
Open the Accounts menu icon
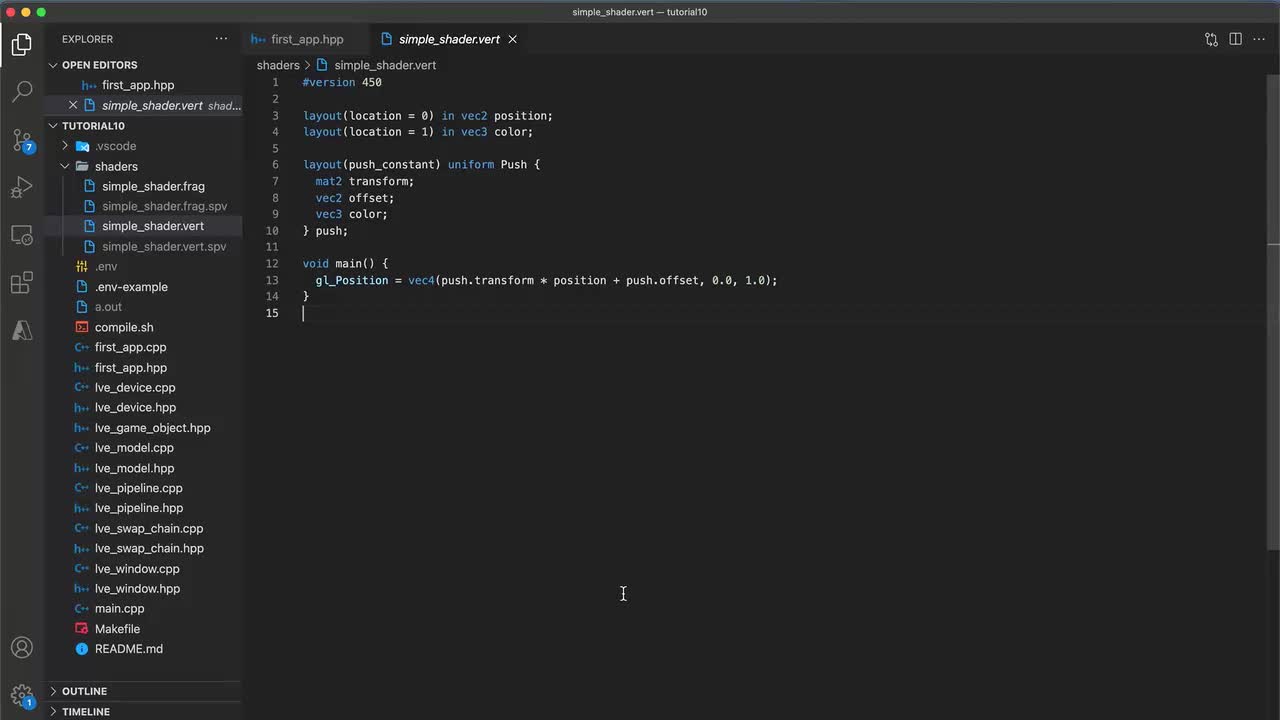click(x=22, y=648)
